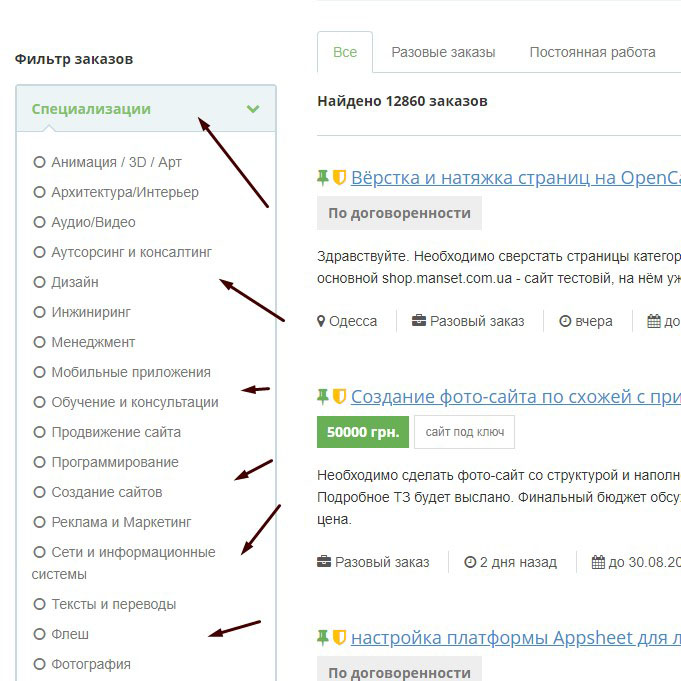The height and width of the screenshot is (681, 681).
Task: Click the clock icon next to вчера
Action: 565,321
